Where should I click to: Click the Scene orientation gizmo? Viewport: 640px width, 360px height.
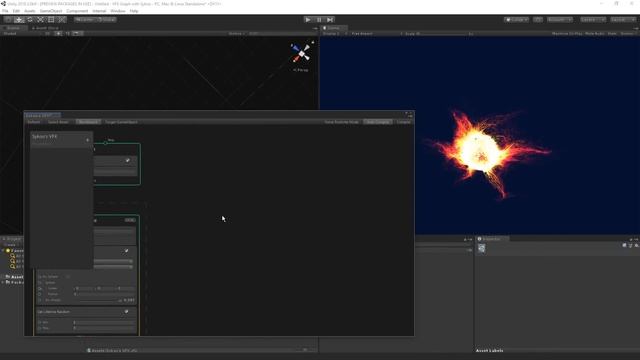coord(301,53)
